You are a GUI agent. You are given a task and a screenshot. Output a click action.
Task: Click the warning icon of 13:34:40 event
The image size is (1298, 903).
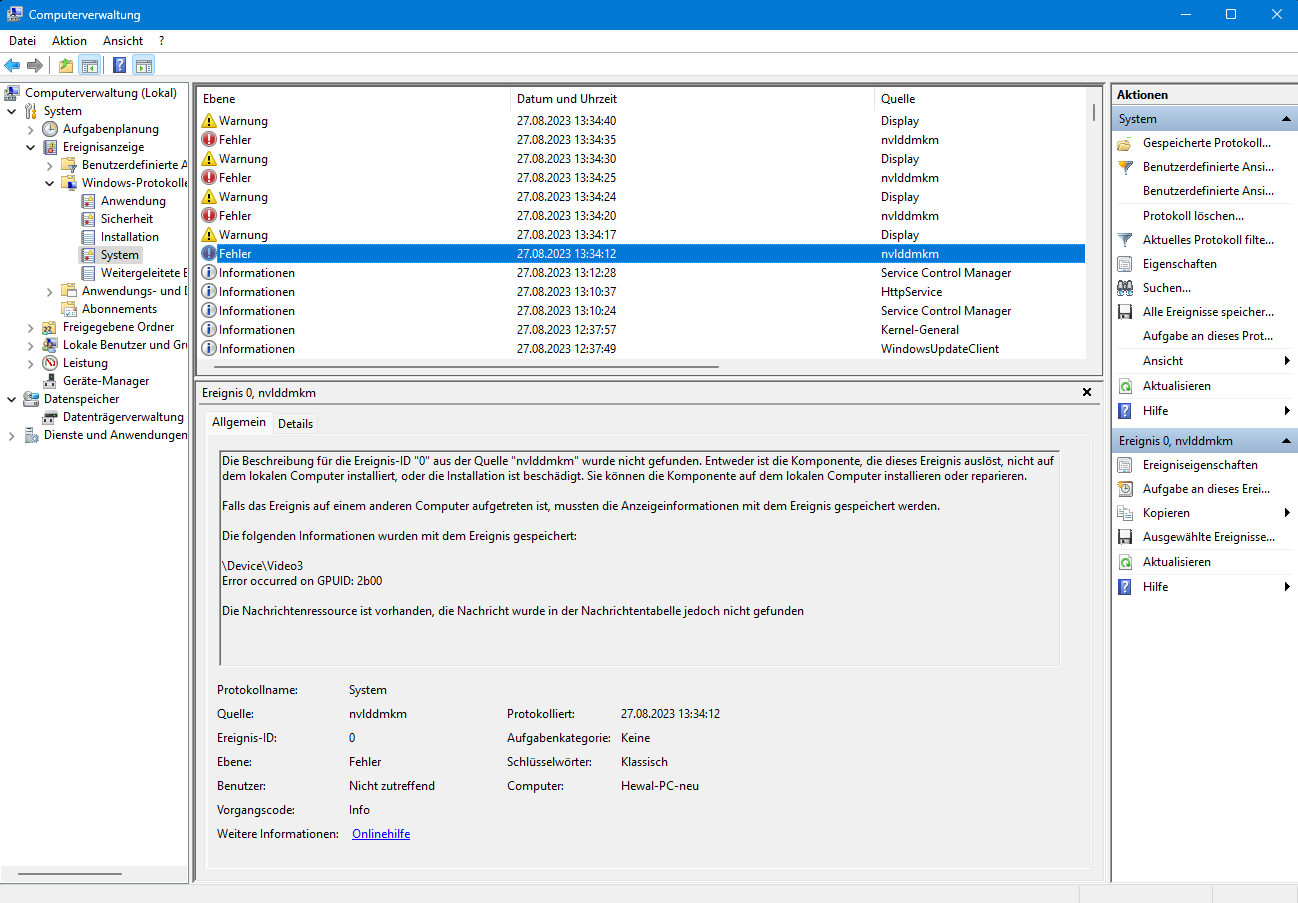209,121
